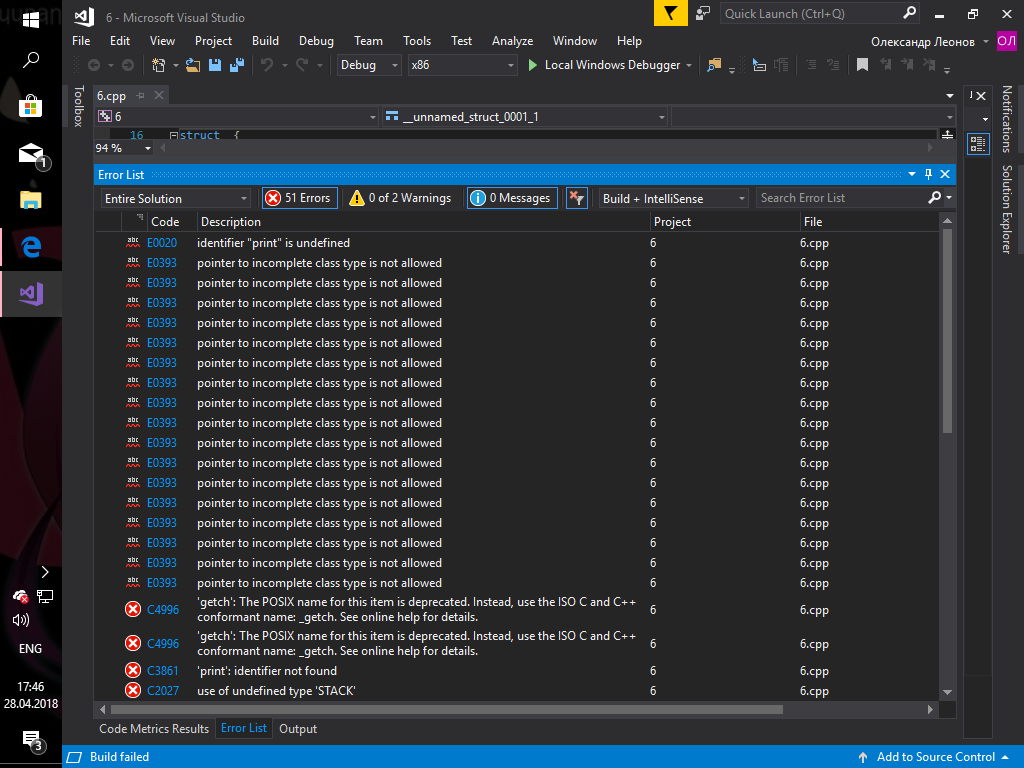Clear the Error List build filter icon
The height and width of the screenshot is (768, 1024).
click(576, 198)
